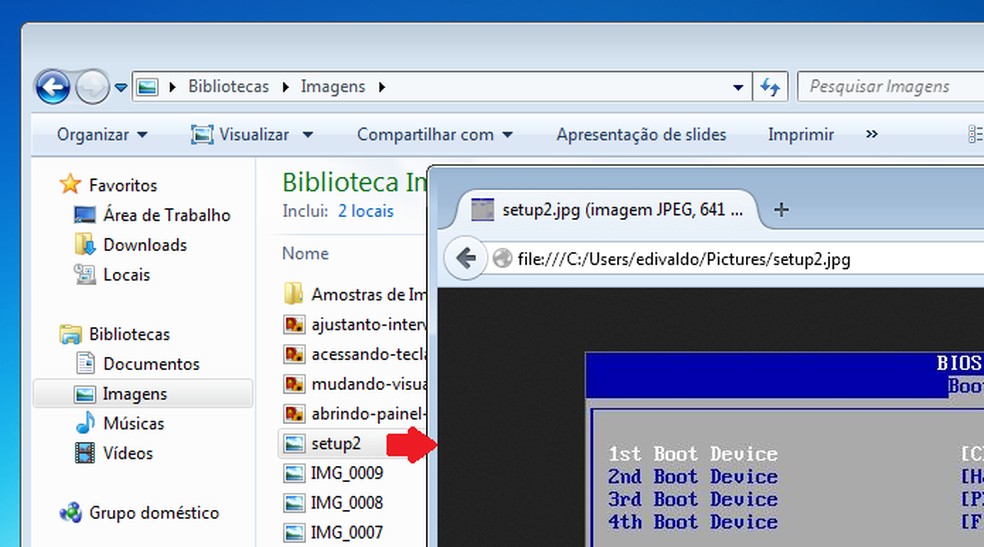Screen dimensions: 984x547
Task: Click the Área de Trabalho monitor icon
Action: (85, 215)
